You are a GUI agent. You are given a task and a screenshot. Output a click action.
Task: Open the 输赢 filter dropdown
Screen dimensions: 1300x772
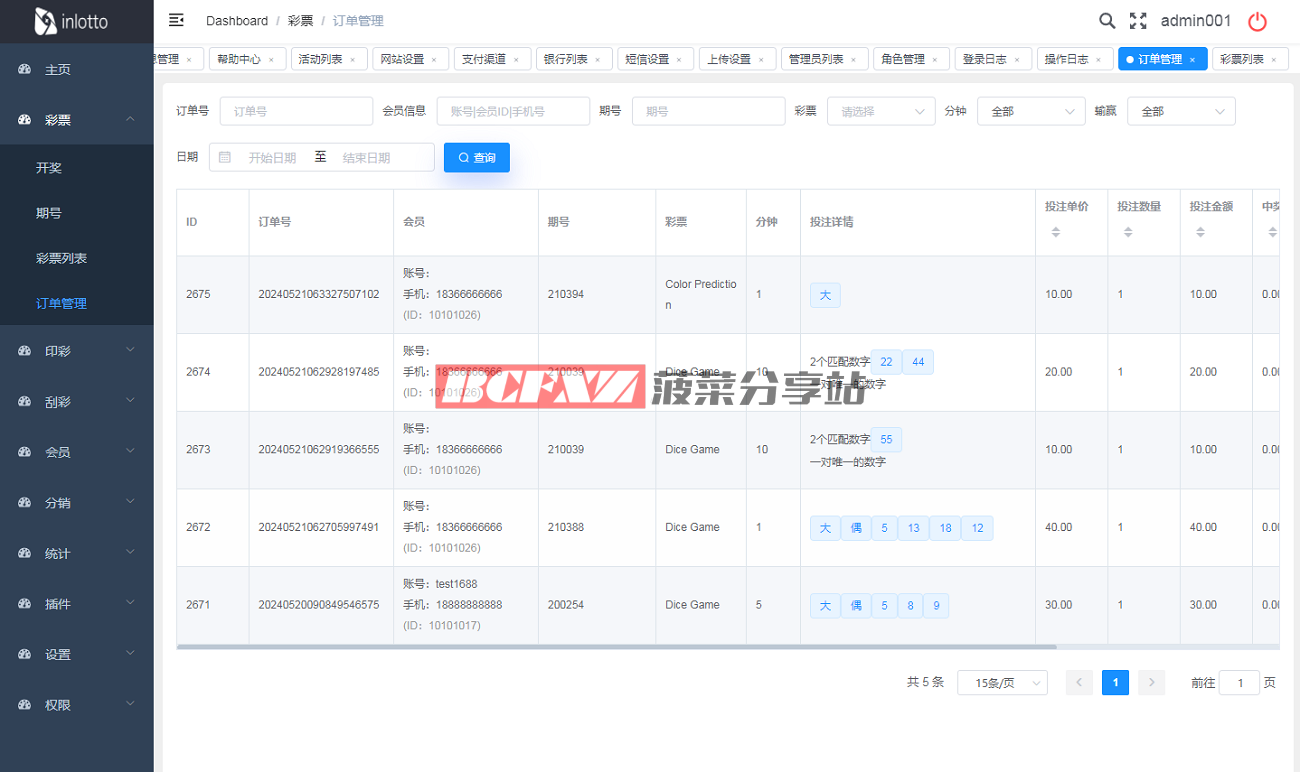pyautogui.click(x=1181, y=111)
